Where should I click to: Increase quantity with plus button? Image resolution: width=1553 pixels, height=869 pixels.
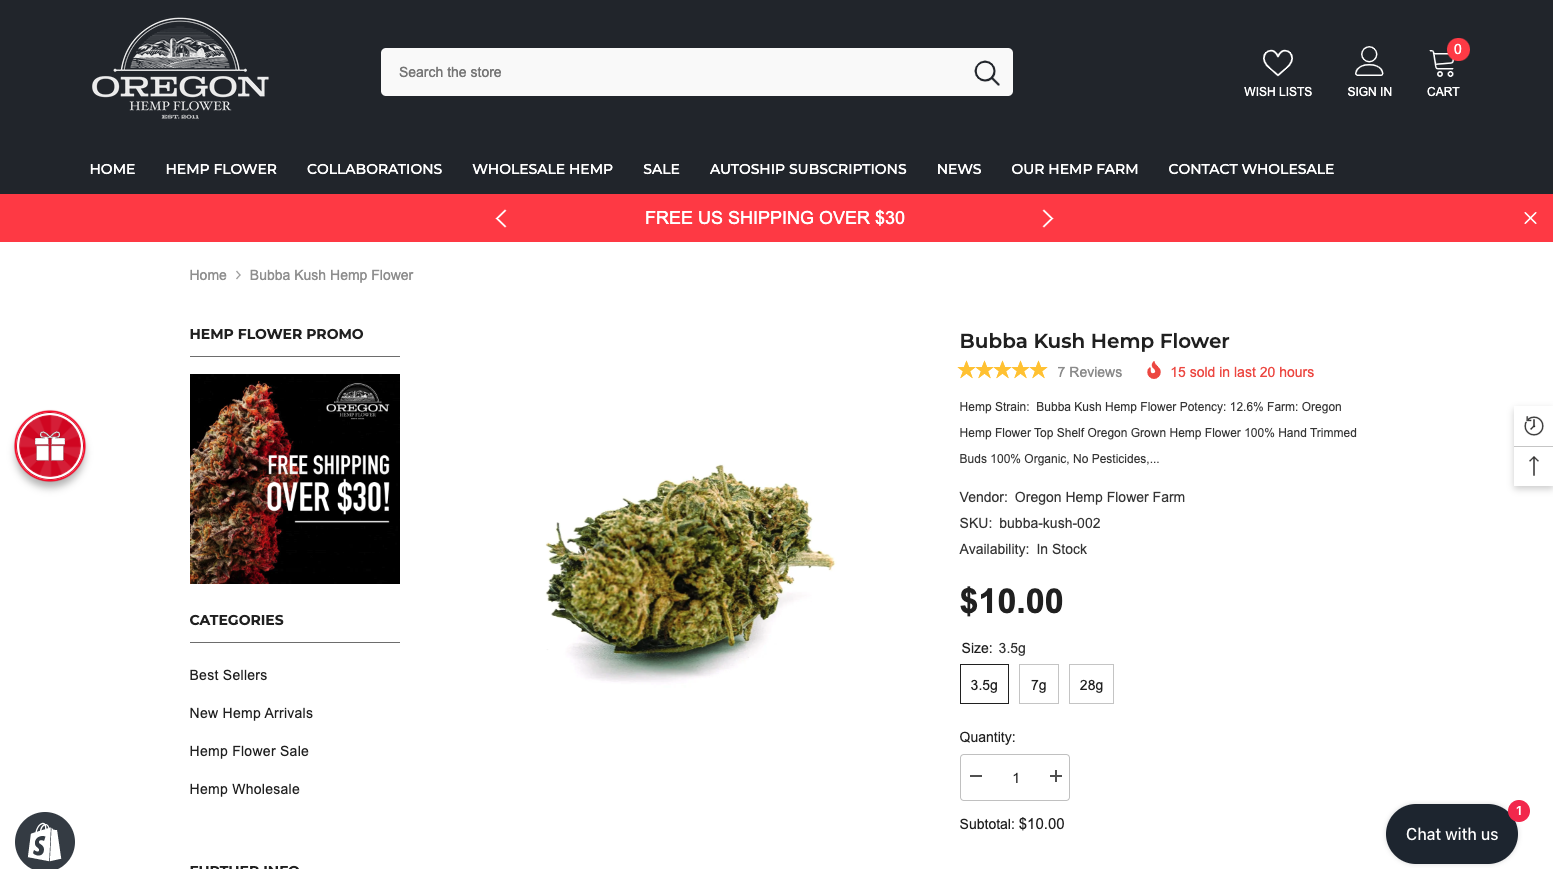(1055, 776)
